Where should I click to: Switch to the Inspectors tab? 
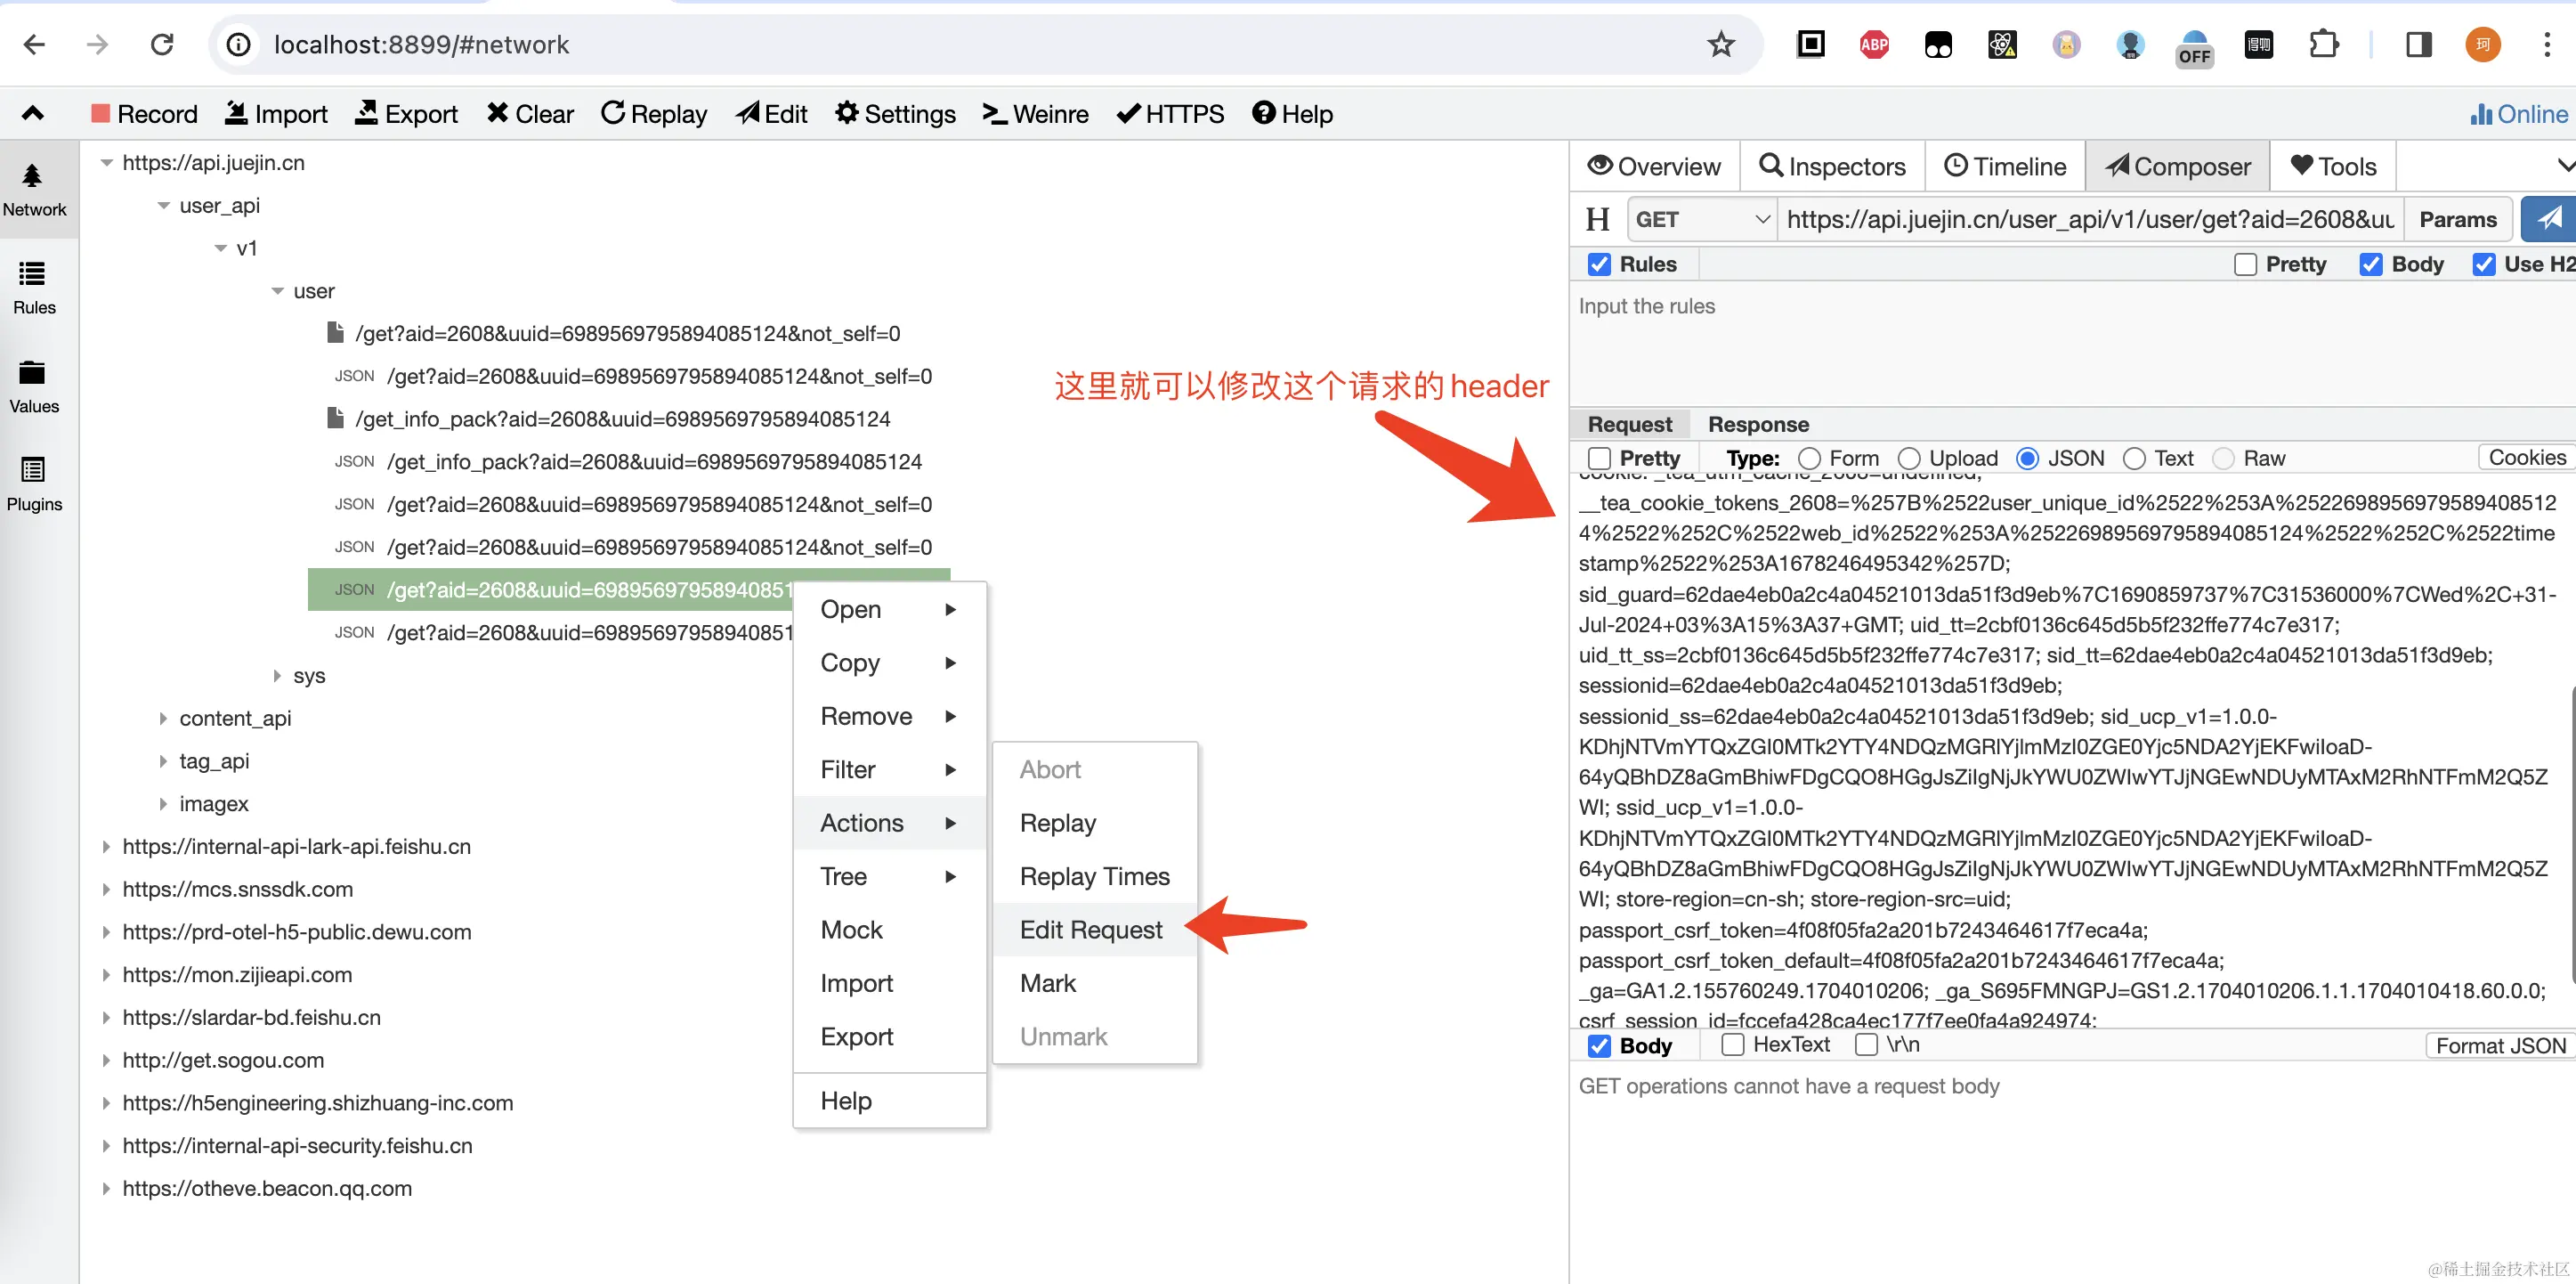(x=1832, y=166)
